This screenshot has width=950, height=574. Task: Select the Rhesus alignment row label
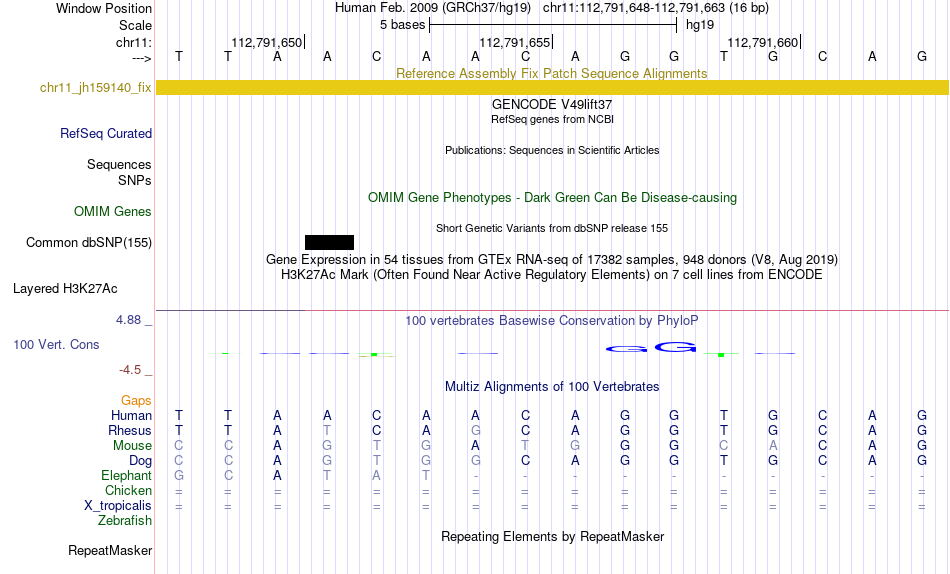pyautogui.click(x=130, y=430)
